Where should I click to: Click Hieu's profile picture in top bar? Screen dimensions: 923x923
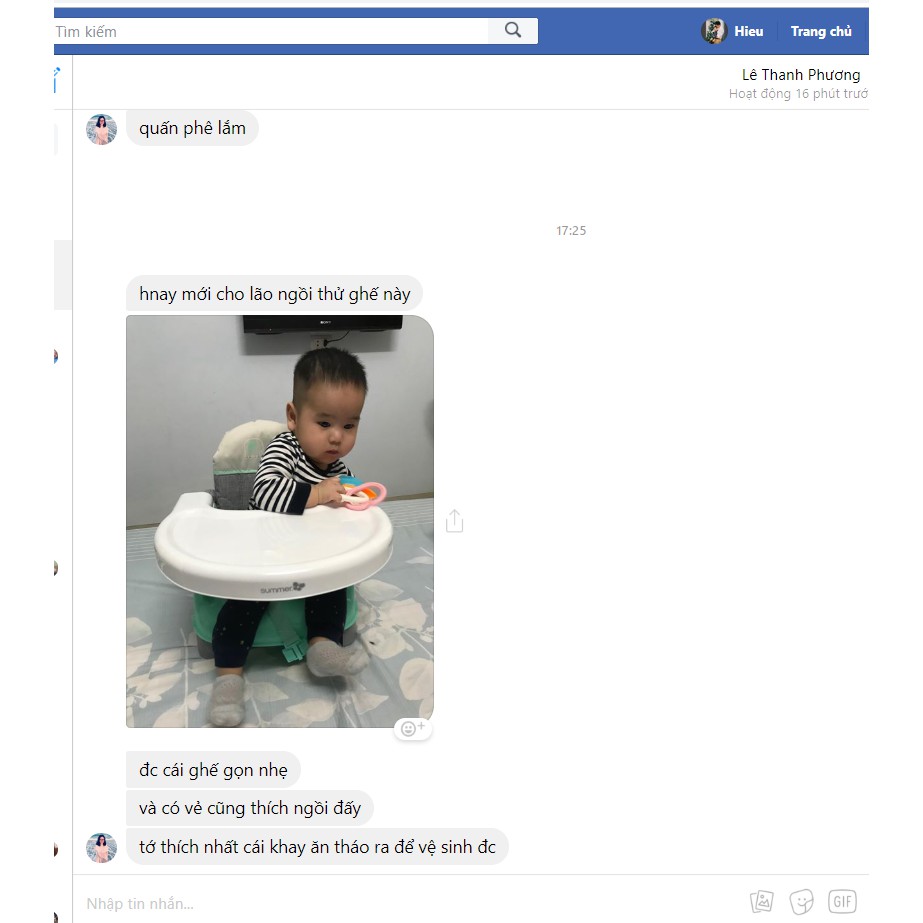pos(713,31)
